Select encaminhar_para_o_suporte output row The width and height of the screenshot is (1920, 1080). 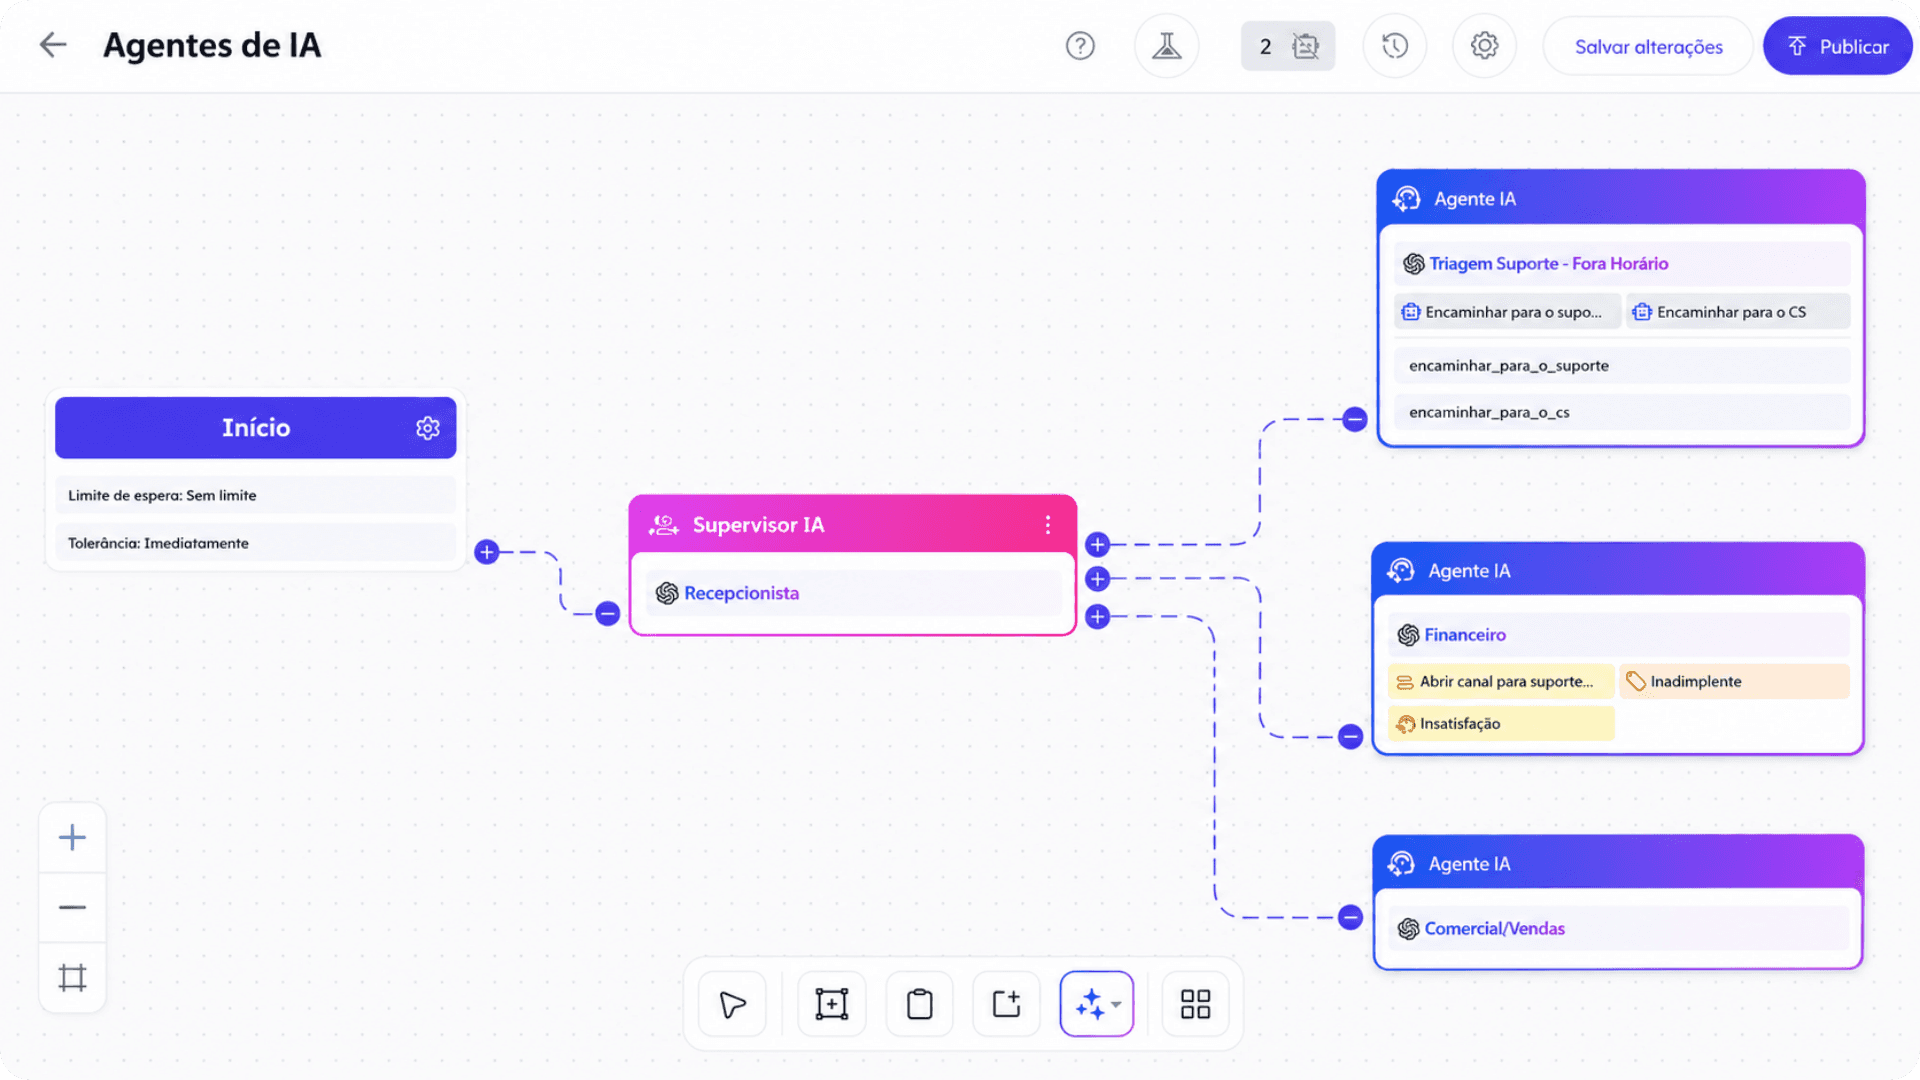pyautogui.click(x=1621, y=366)
